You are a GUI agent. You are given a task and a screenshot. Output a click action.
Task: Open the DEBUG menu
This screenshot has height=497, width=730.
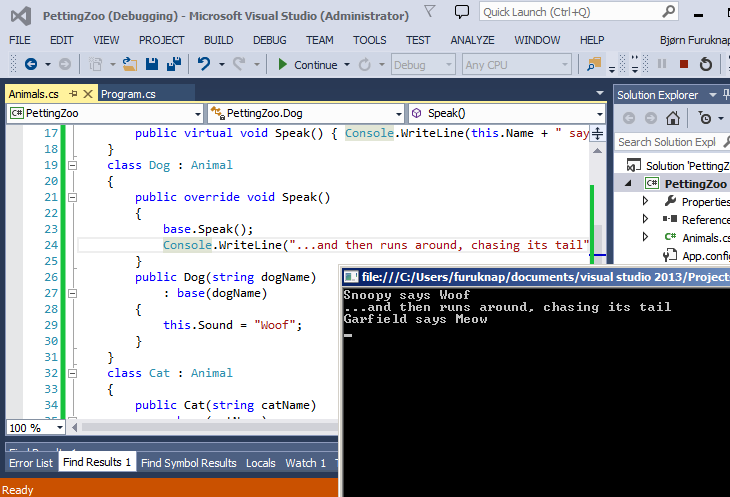[270, 40]
